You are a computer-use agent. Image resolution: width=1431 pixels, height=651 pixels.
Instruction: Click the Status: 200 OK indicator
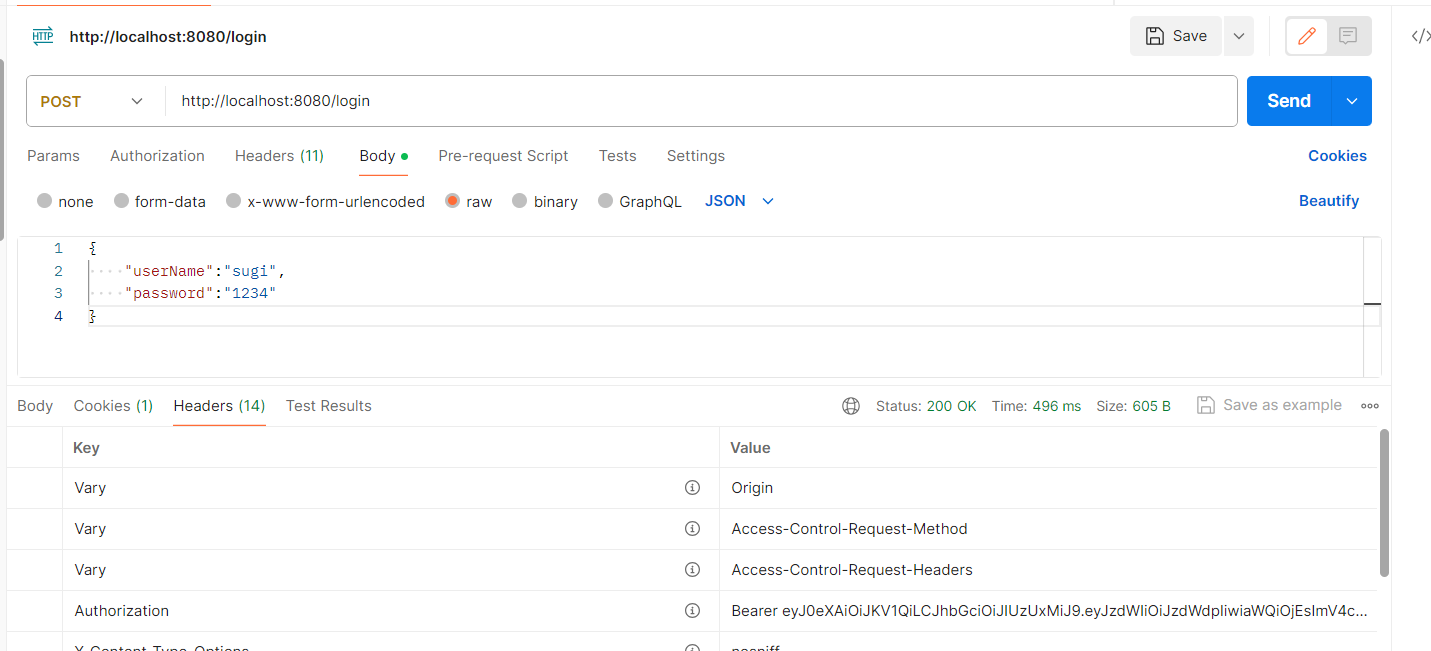pos(926,406)
